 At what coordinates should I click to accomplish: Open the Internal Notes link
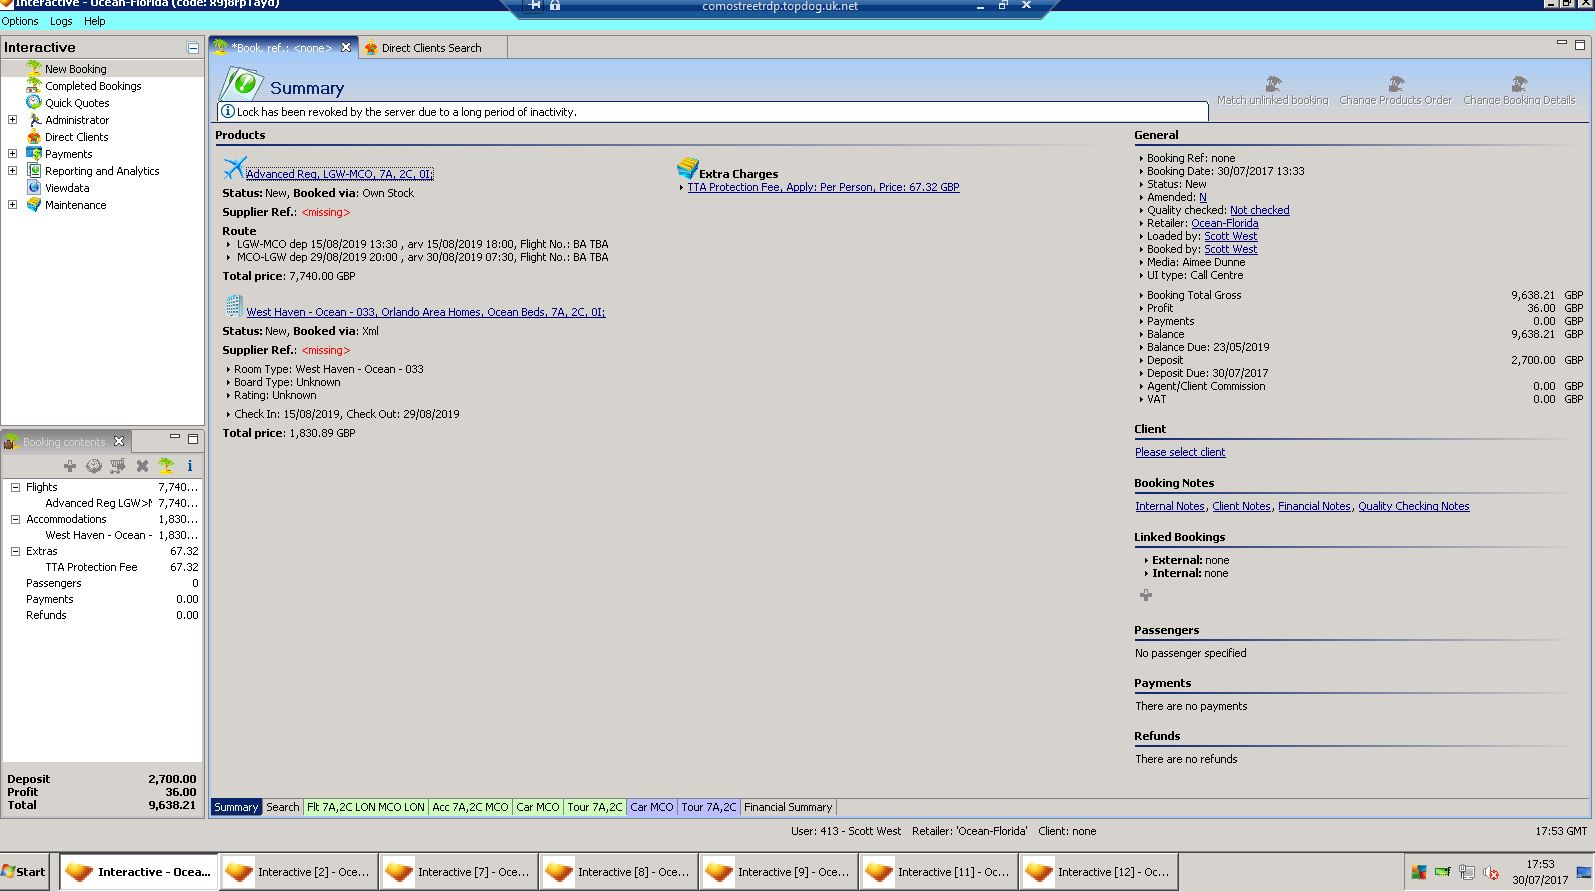tap(1170, 506)
